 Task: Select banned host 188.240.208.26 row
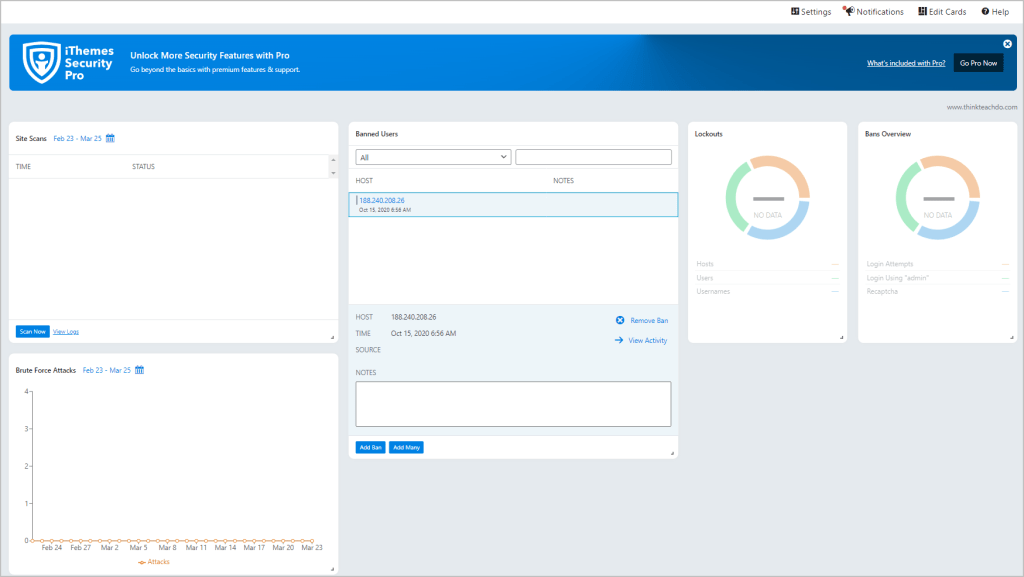pyautogui.click(x=513, y=204)
